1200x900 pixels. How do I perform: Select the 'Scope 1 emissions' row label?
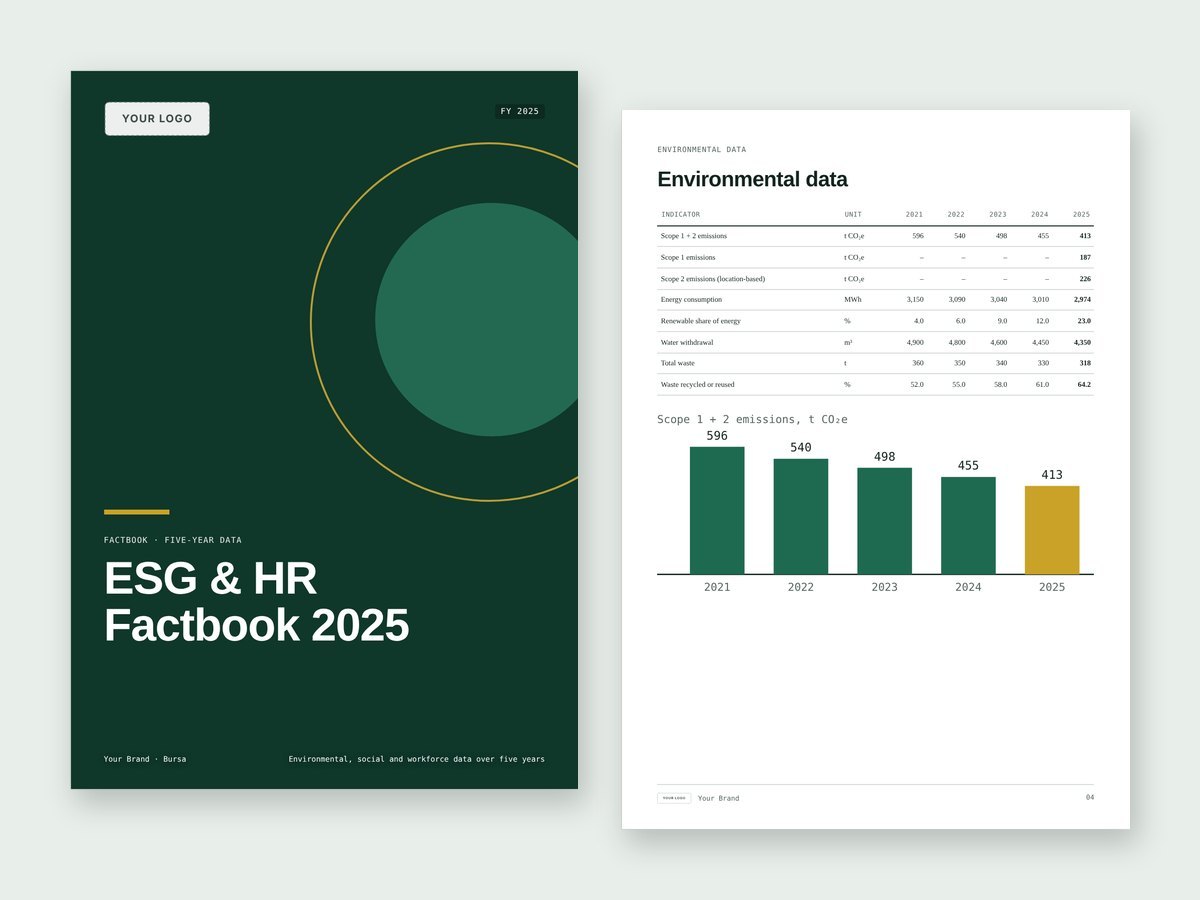(688, 257)
